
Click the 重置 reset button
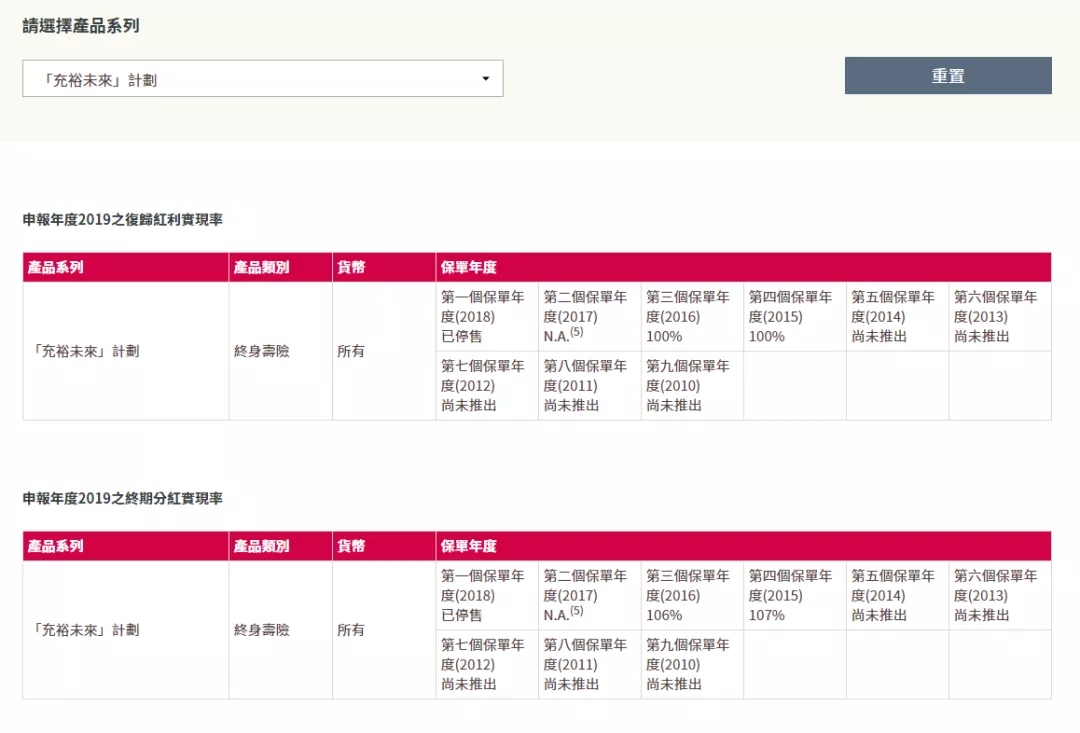[948, 76]
